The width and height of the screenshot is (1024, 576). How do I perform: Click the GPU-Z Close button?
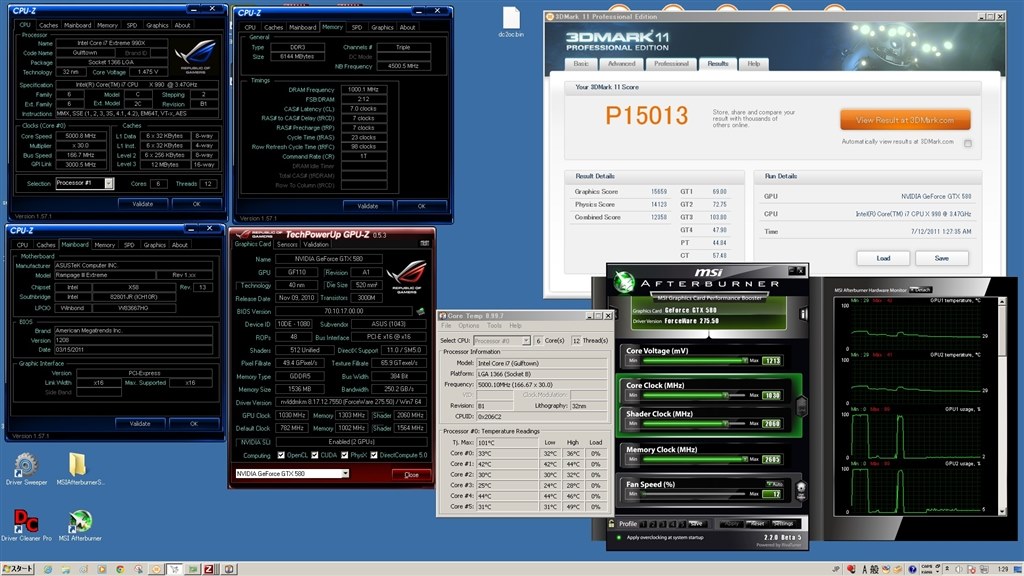(411, 475)
